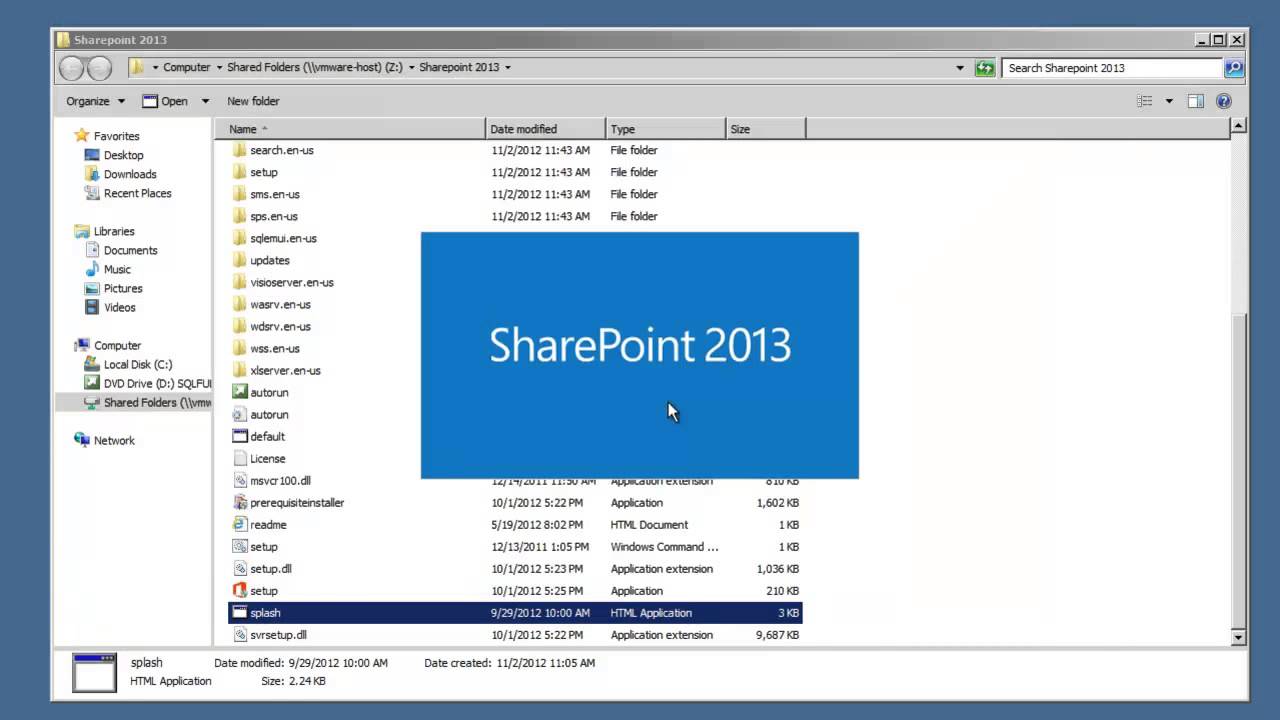Click the vertical scrollbar down arrow
Viewport: 1280px width, 720px height.
coord(1238,637)
